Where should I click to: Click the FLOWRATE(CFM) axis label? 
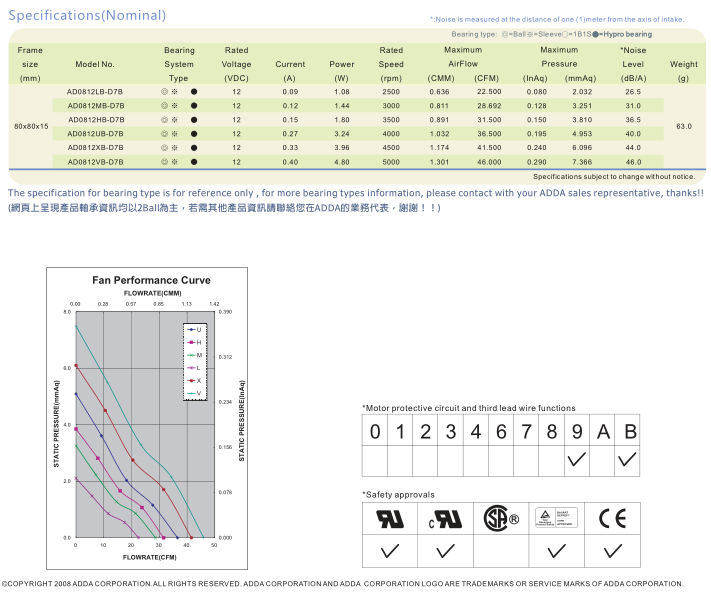click(150, 557)
